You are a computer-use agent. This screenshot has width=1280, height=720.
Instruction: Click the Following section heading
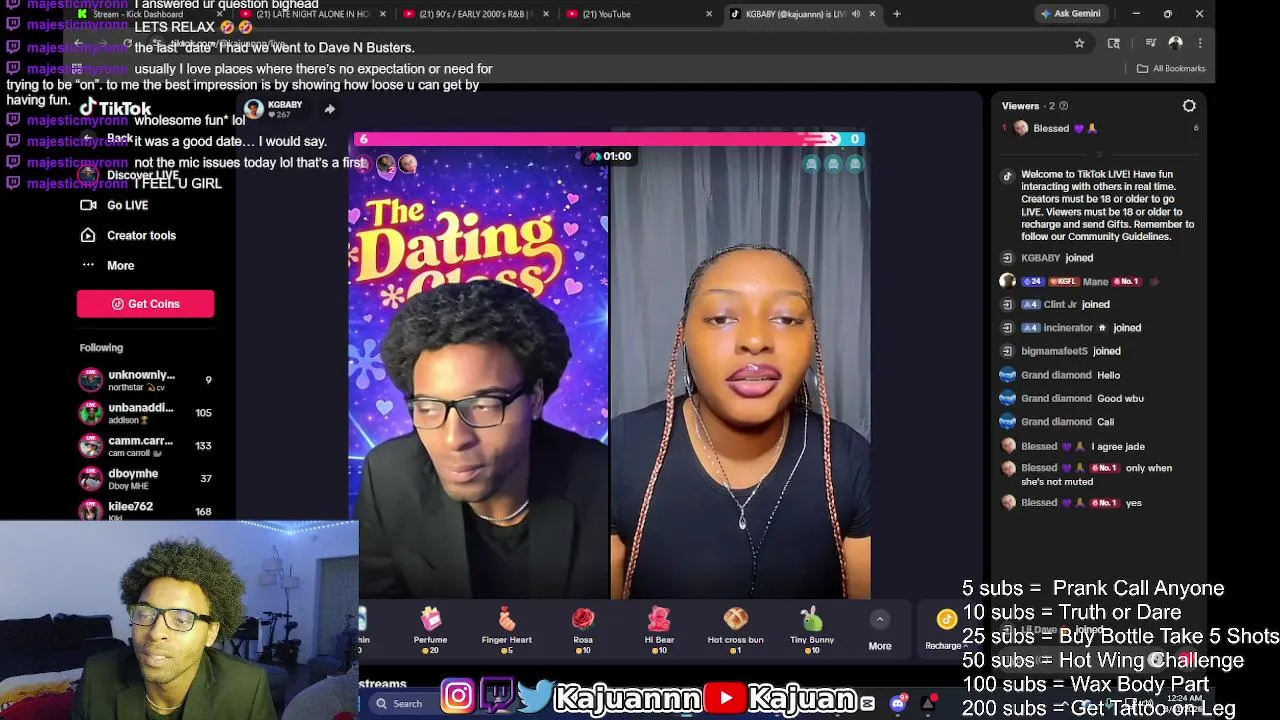click(101, 348)
